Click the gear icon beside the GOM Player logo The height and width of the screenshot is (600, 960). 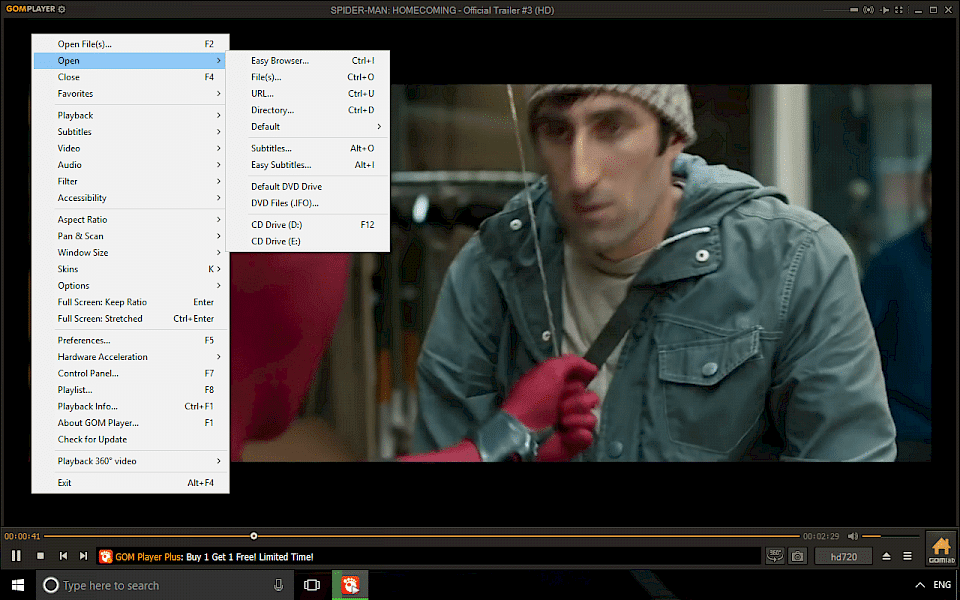tap(62, 9)
